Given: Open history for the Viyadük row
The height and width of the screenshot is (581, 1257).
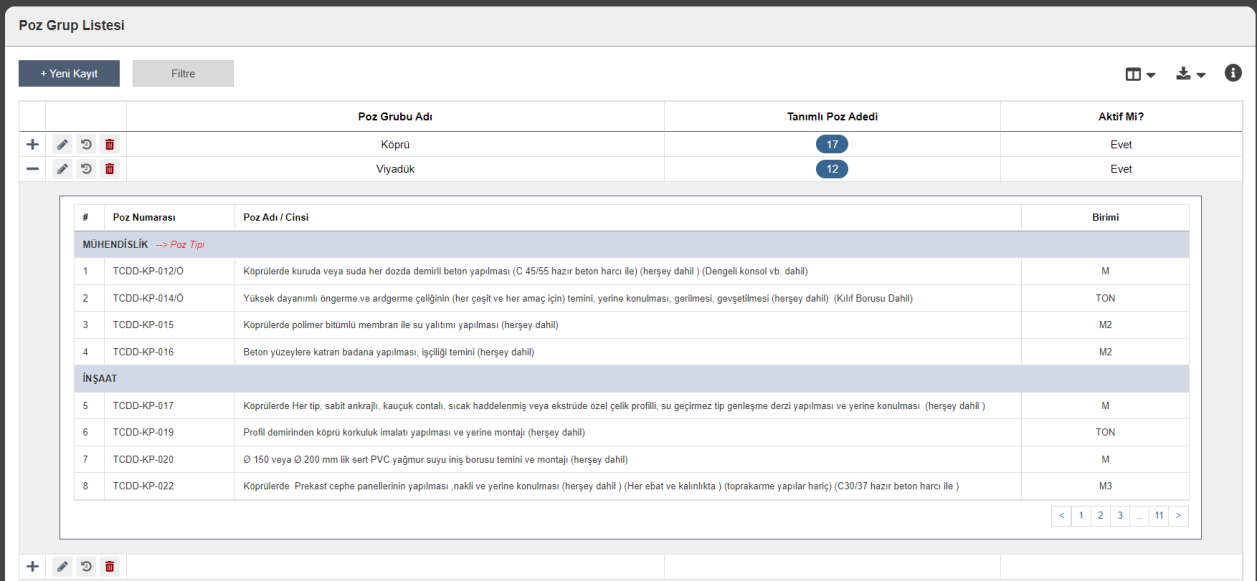Looking at the screenshot, I should (86, 169).
